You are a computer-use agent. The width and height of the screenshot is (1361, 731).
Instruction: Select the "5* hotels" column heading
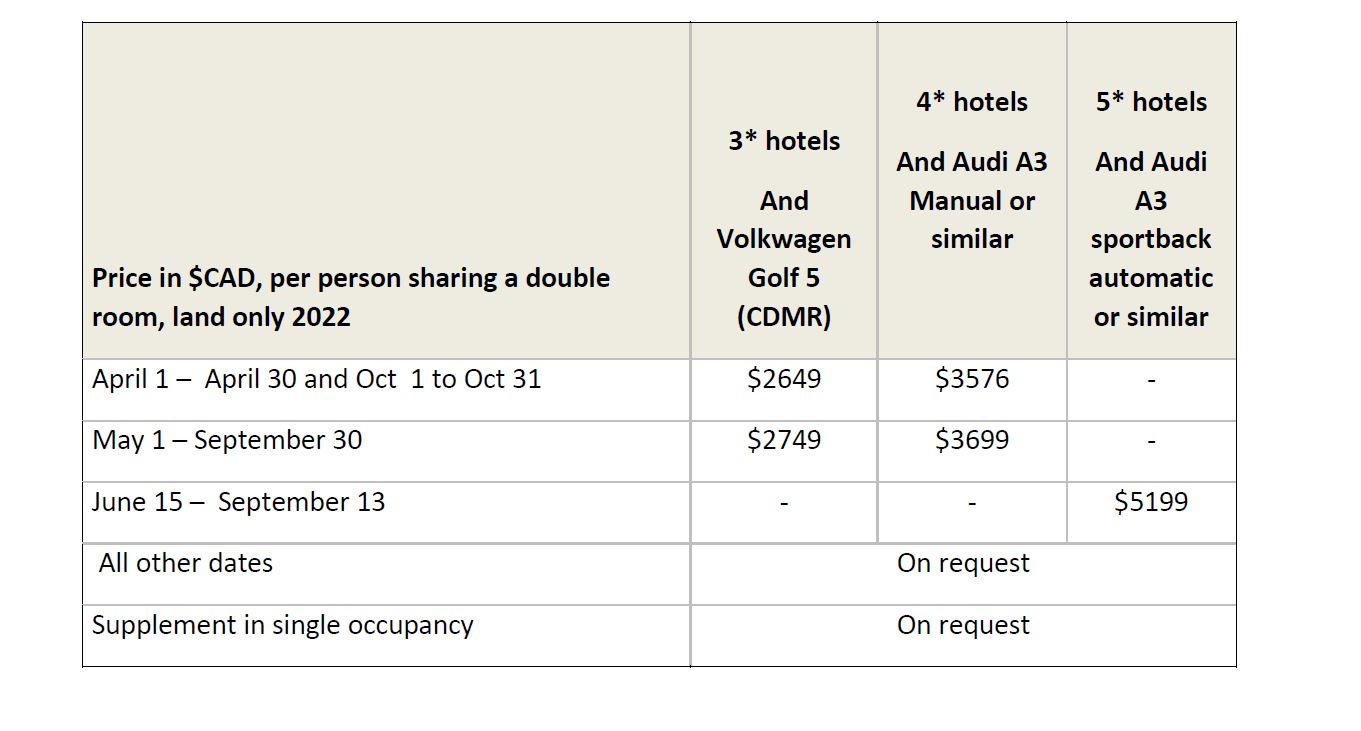(x=1151, y=102)
